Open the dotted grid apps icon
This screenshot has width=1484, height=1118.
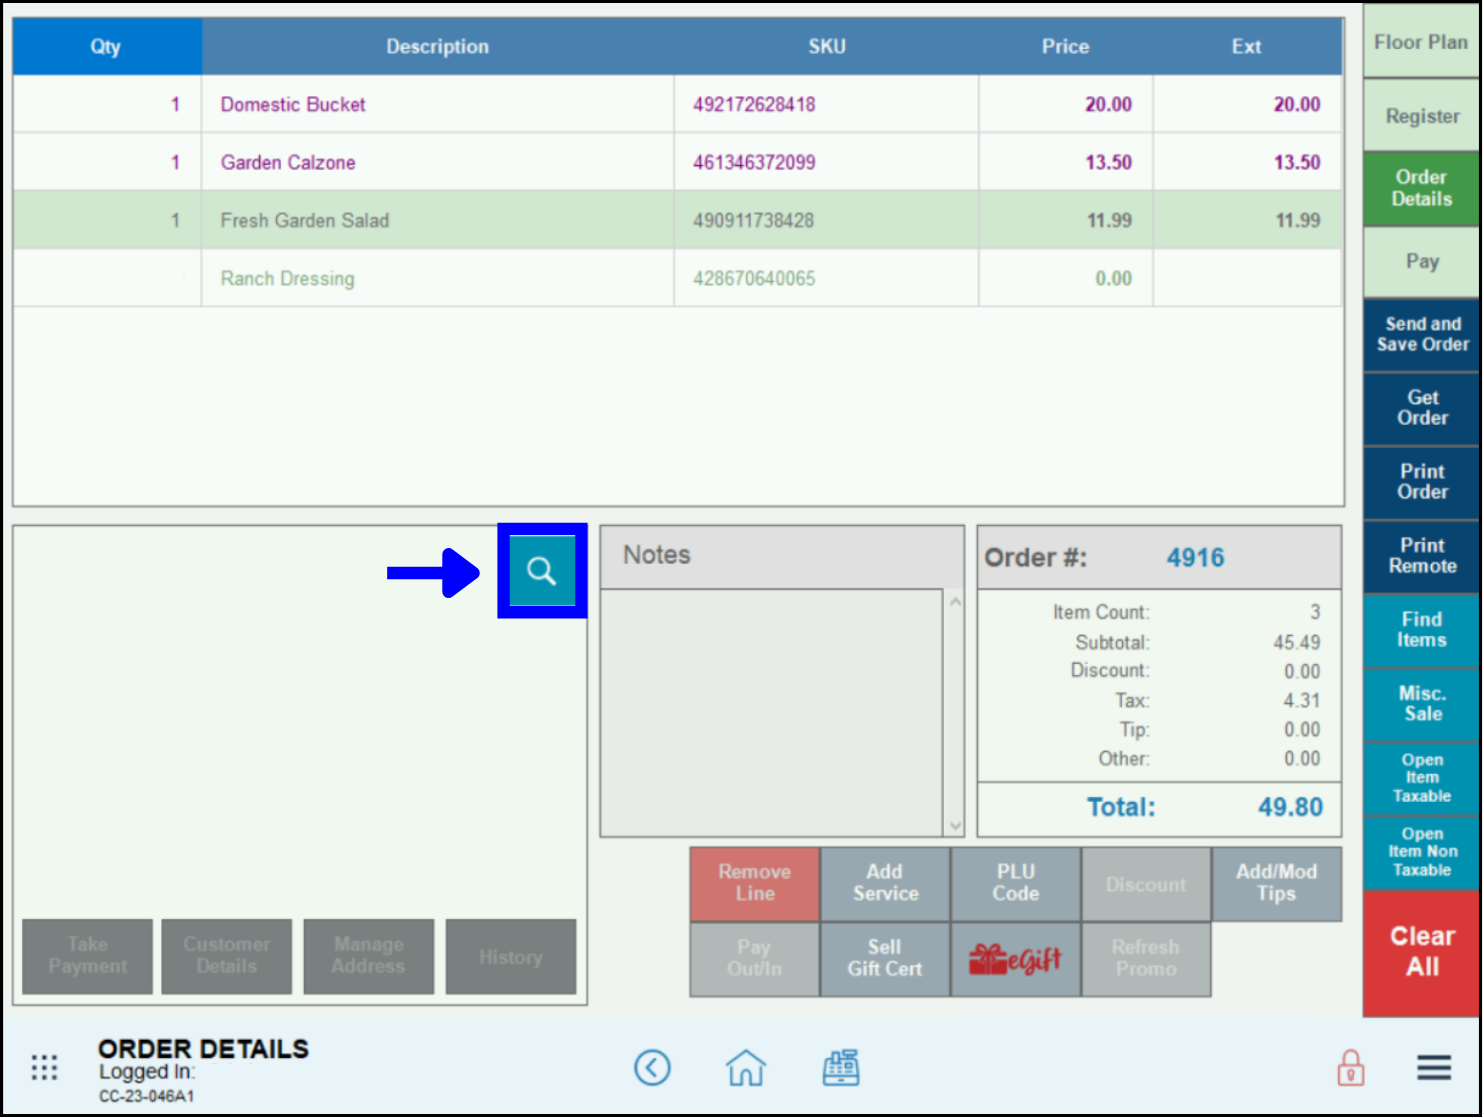click(x=44, y=1067)
